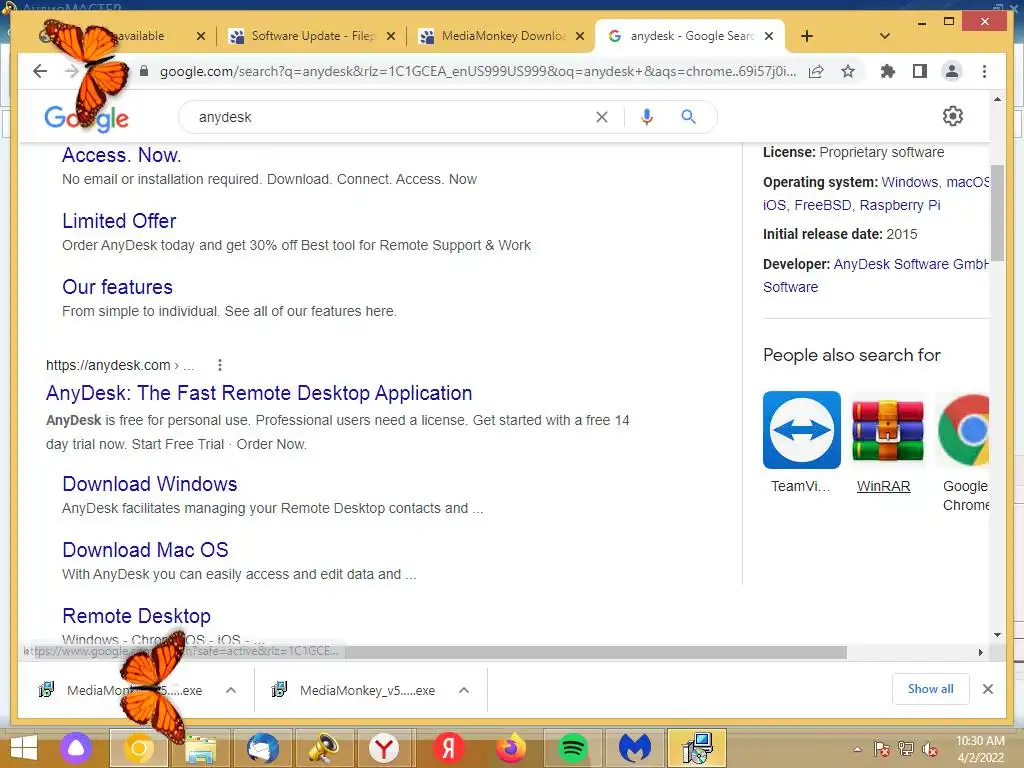
Task: Open Action Center flag tray icon
Action: 881,749
